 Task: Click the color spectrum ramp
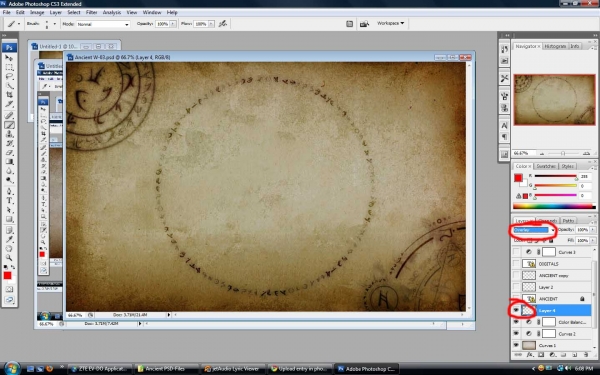[x=554, y=207]
